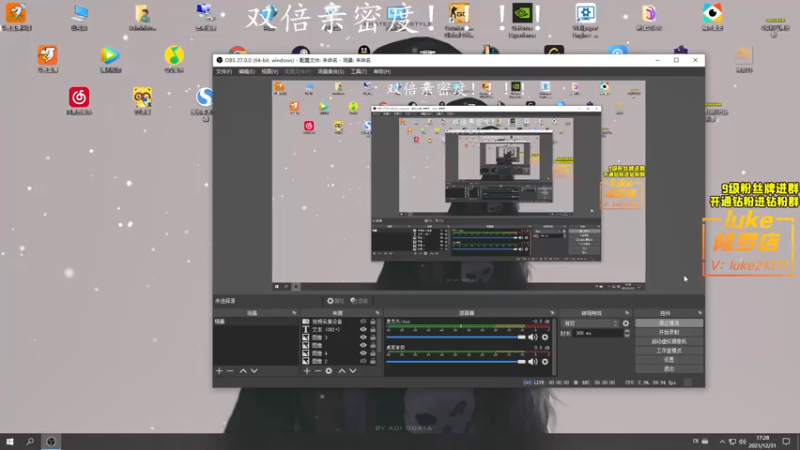Screen dimensions: 800x450
Task: Open the 麦克风/Aux audio settings gear
Action: coord(545,337)
